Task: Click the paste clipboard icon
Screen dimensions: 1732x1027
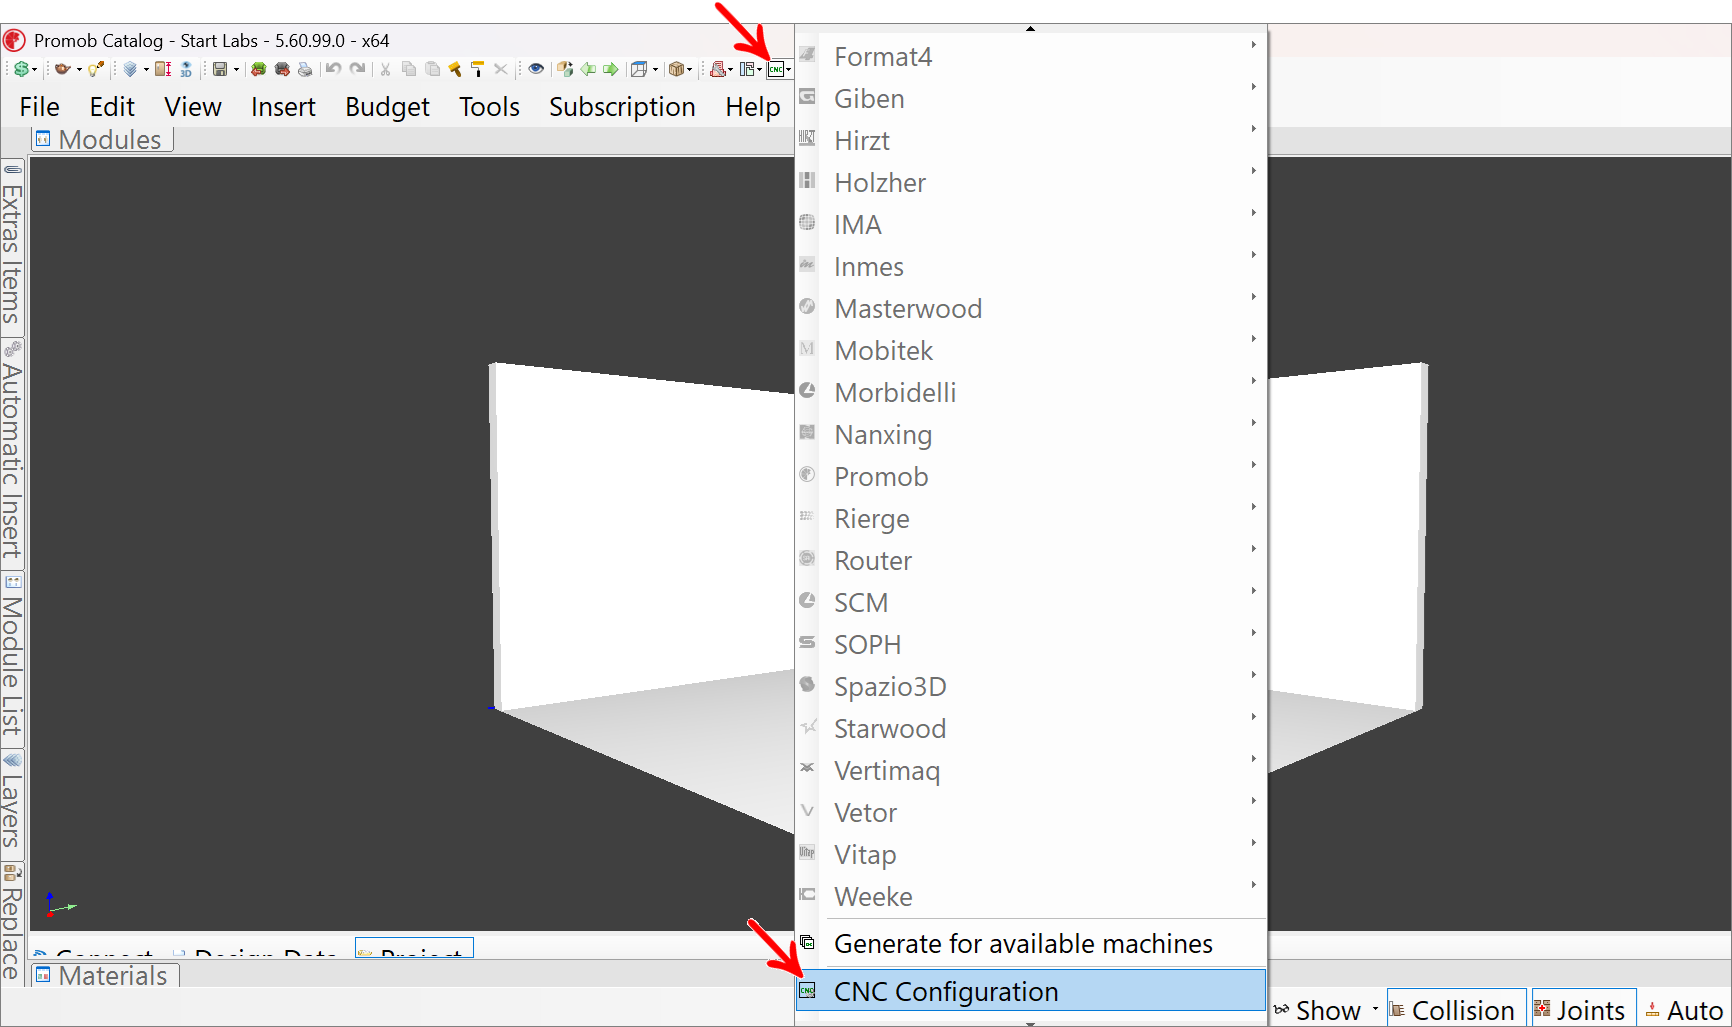Action: point(432,69)
